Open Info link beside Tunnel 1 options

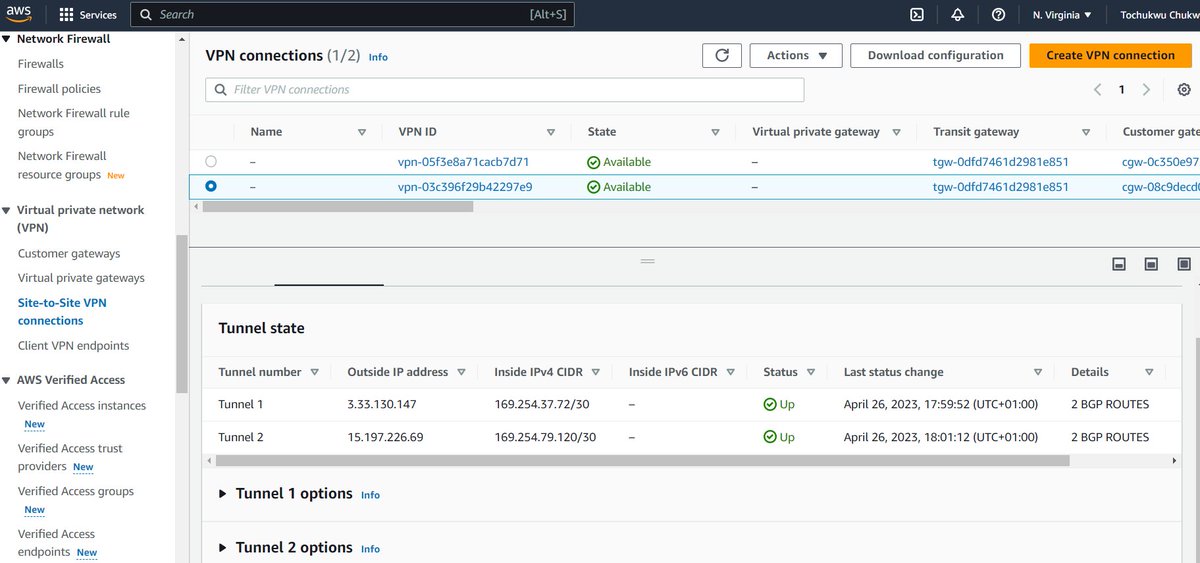370,495
